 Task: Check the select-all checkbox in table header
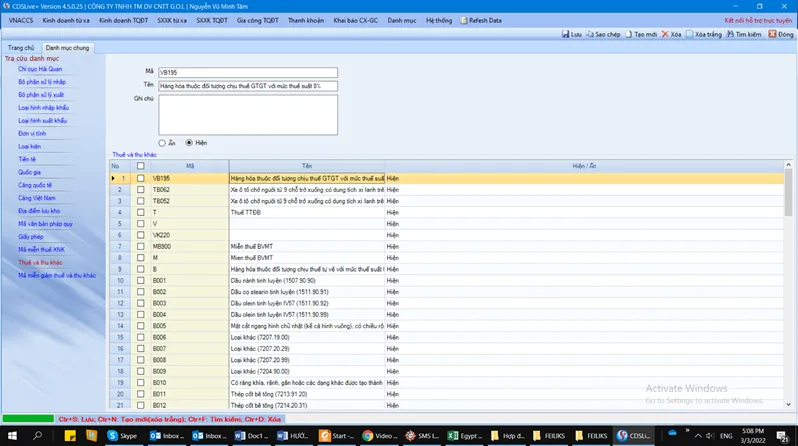(140, 166)
